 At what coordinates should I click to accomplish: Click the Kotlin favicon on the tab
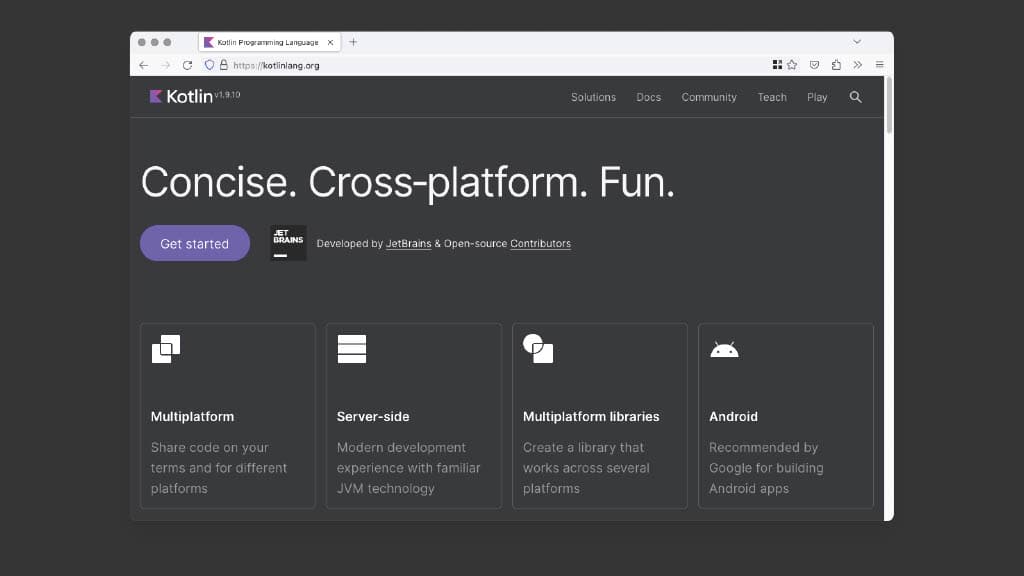pos(209,42)
